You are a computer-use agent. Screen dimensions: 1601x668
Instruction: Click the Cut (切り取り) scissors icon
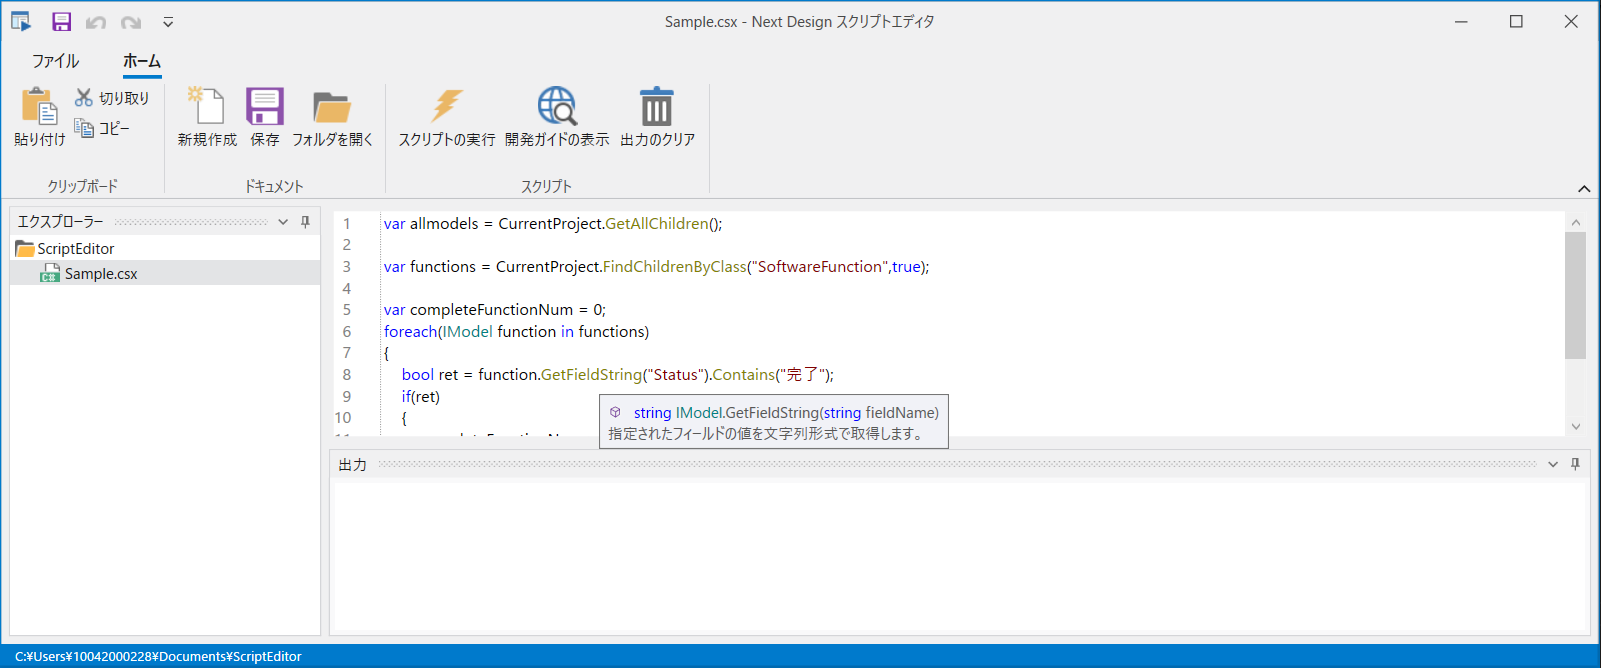pyautogui.click(x=84, y=97)
